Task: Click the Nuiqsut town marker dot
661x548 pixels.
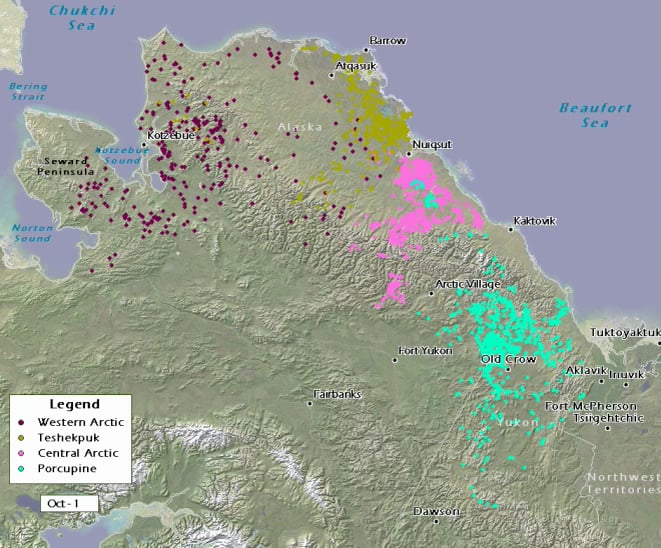Action: [408, 154]
